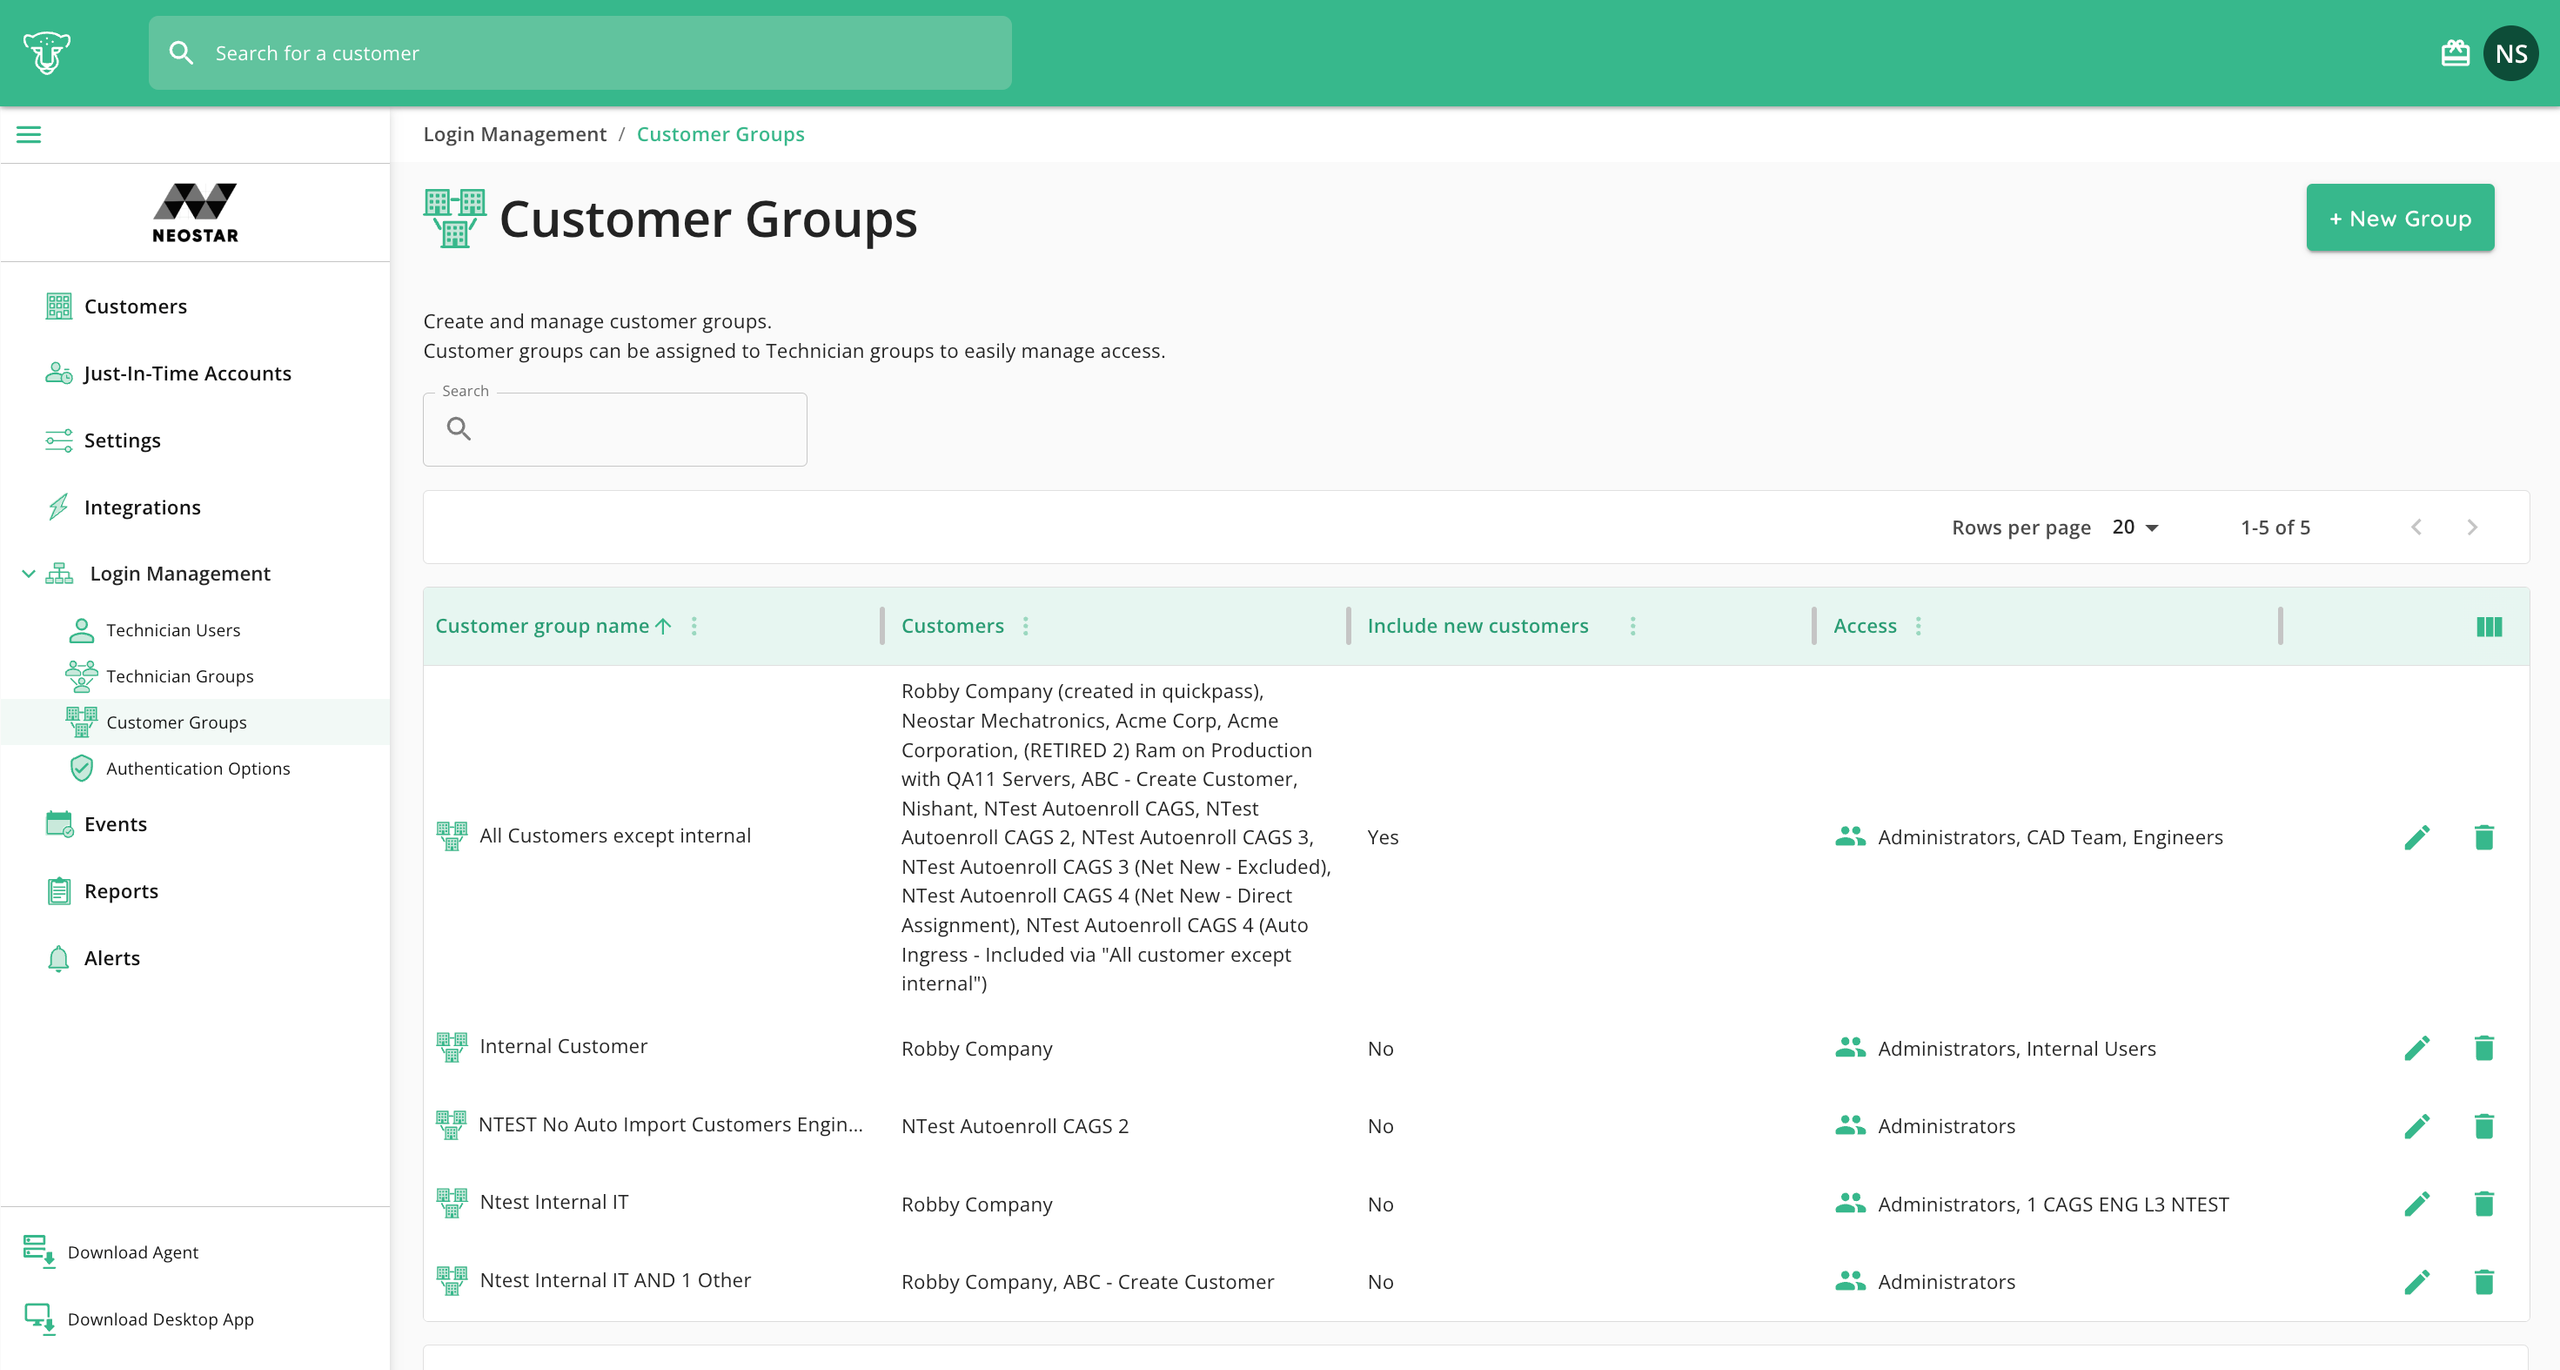Open column menu for Customer group name
Screen dimensions: 2560x1370
(694, 626)
